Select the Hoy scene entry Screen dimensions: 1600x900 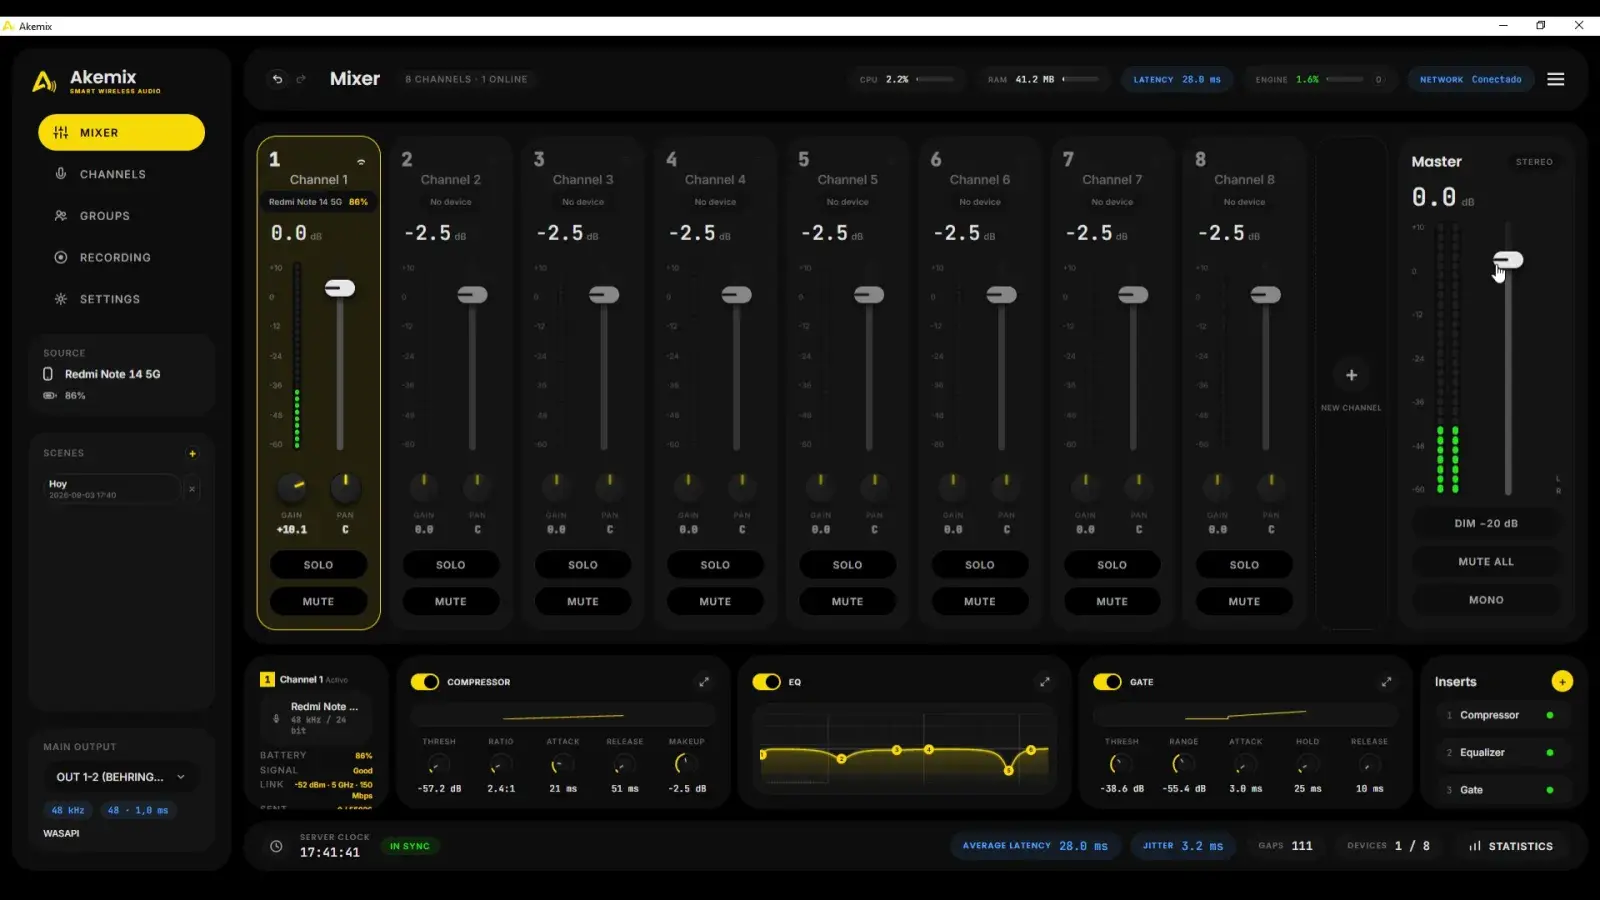pyautogui.click(x=113, y=489)
